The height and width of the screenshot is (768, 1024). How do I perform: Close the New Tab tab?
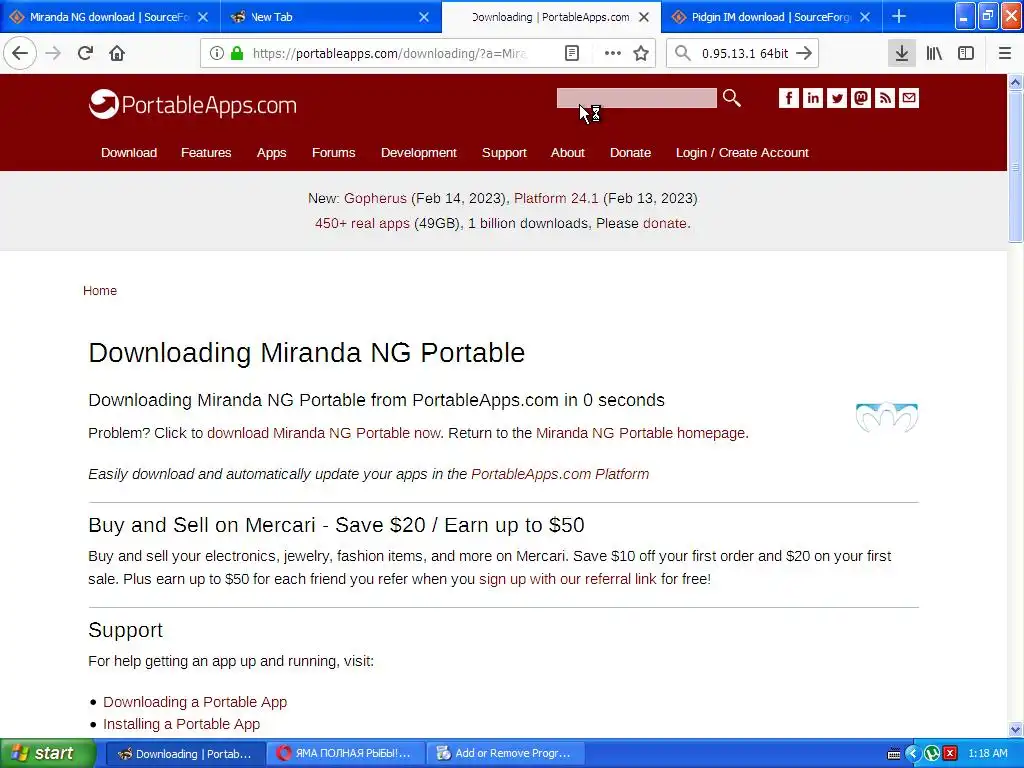pos(424,17)
